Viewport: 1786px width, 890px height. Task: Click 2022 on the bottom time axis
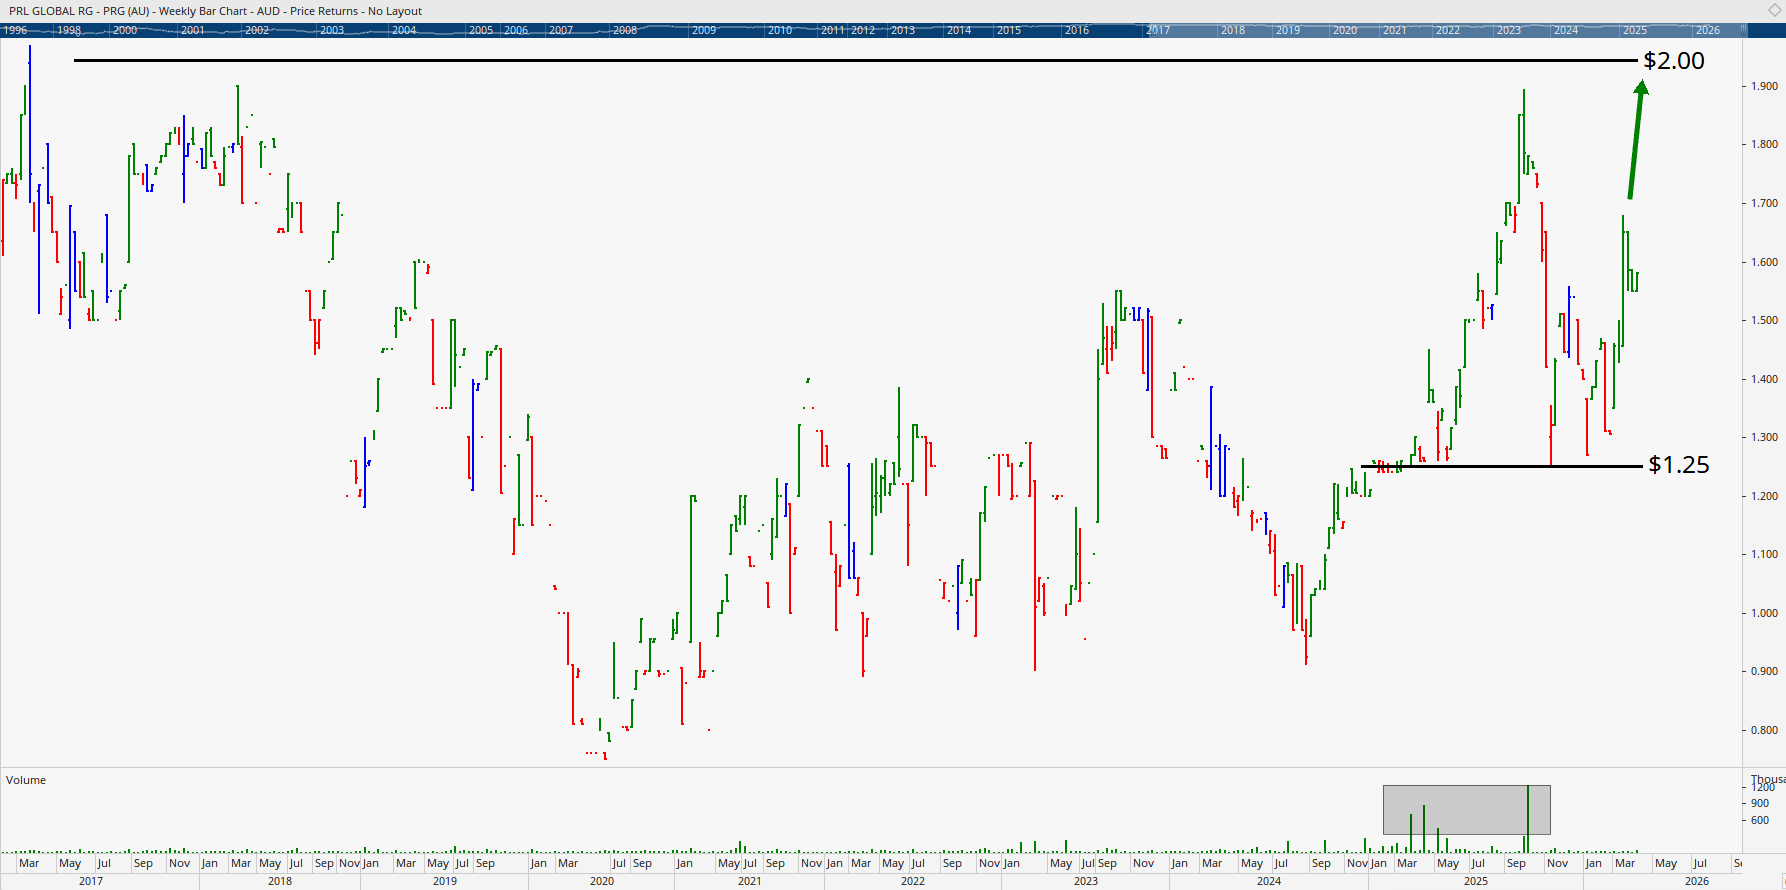tap(913, 881)
